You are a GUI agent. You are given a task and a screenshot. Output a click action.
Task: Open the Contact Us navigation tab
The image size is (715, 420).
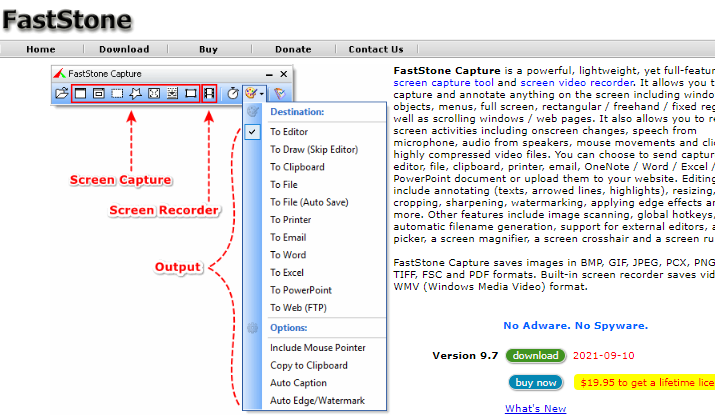[x=376, y=49]
